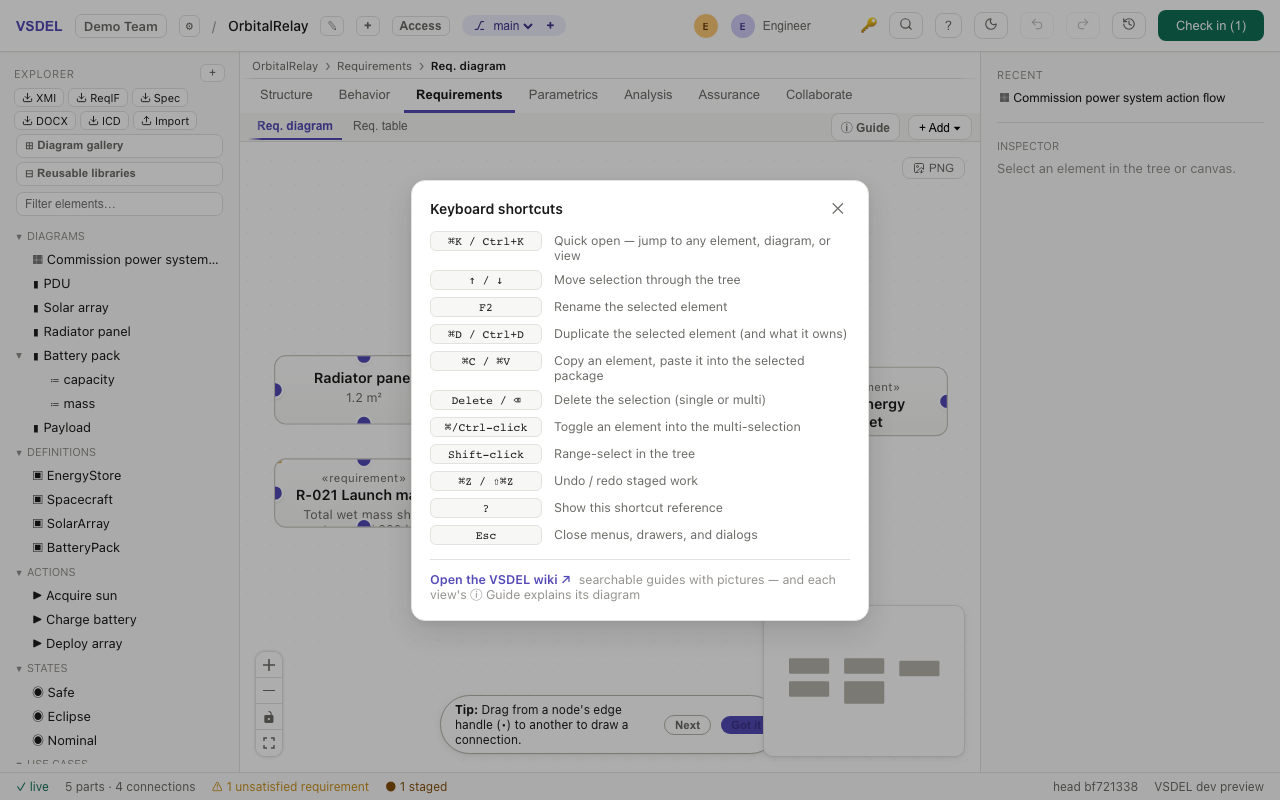Select capacity attribute under Battery pack
Image resolution: width=1280 pixels, height=800 pixels.
tap(89, 380)
